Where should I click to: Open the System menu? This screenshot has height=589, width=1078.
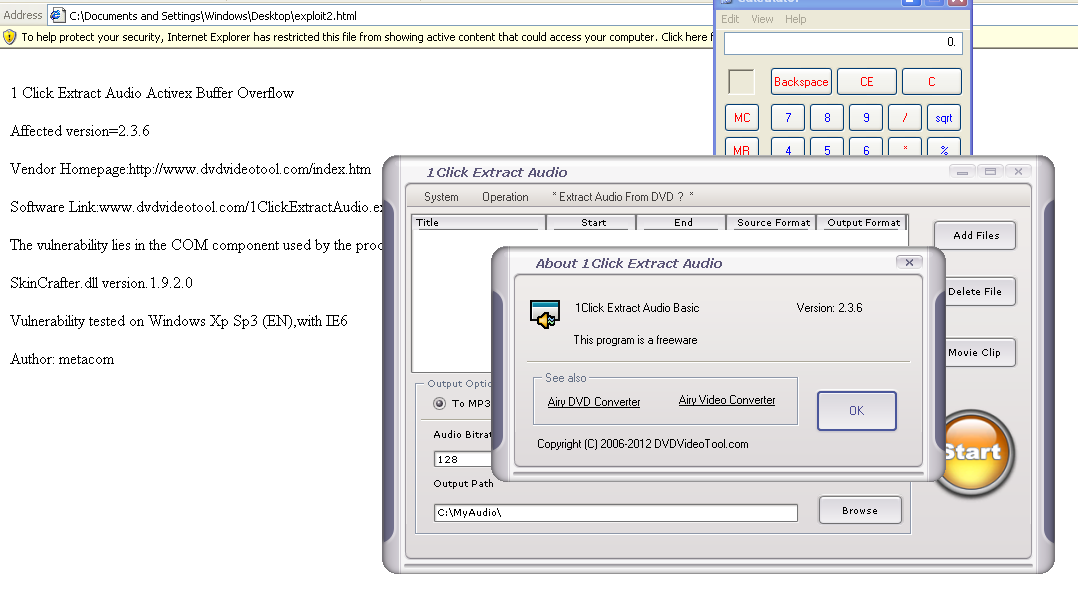coord(441,197)
